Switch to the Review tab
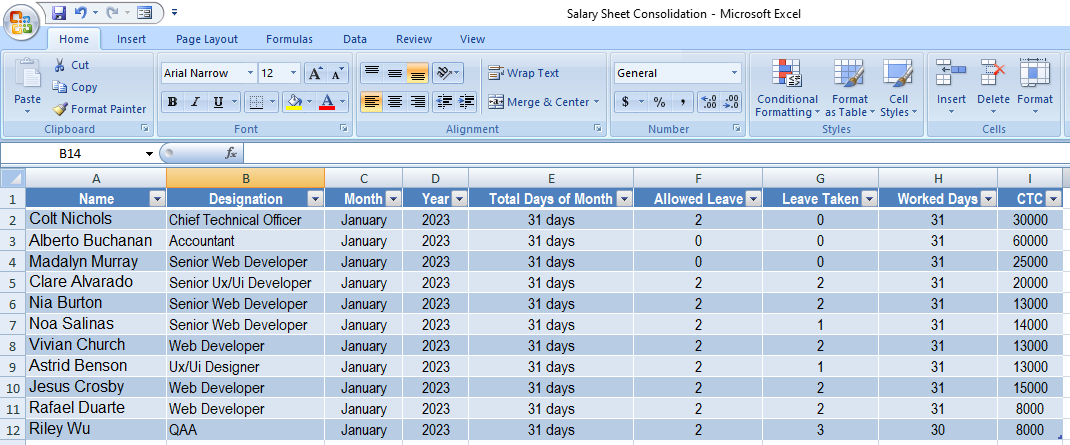 click(414, 40)
